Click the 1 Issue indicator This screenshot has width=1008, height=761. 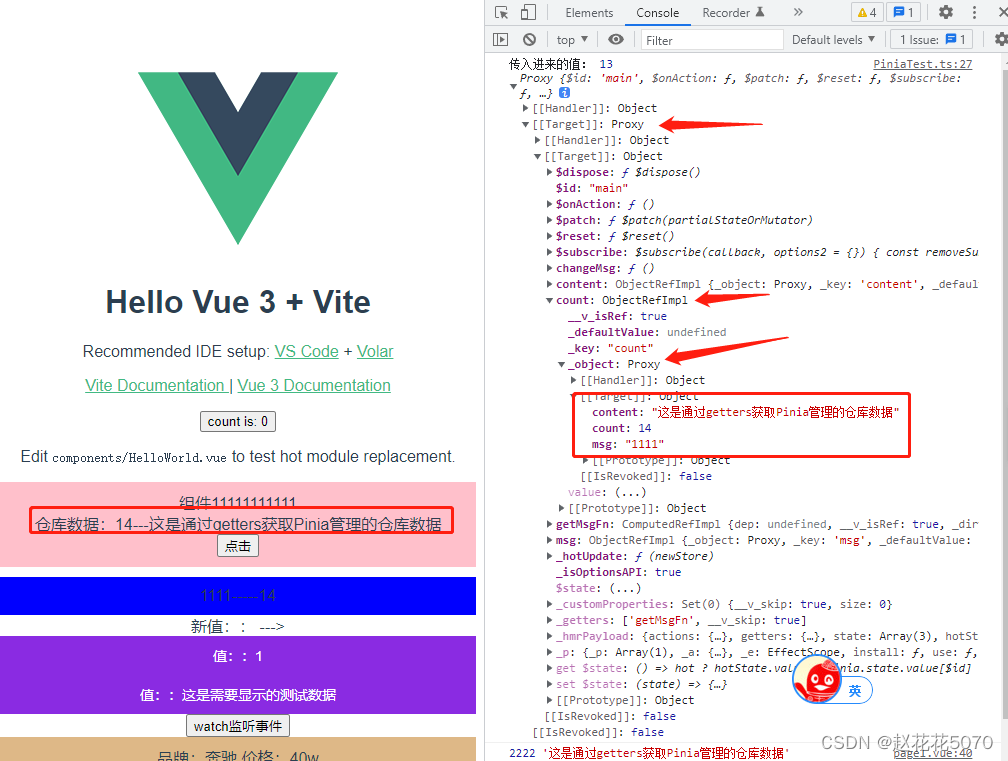[932, 40]
